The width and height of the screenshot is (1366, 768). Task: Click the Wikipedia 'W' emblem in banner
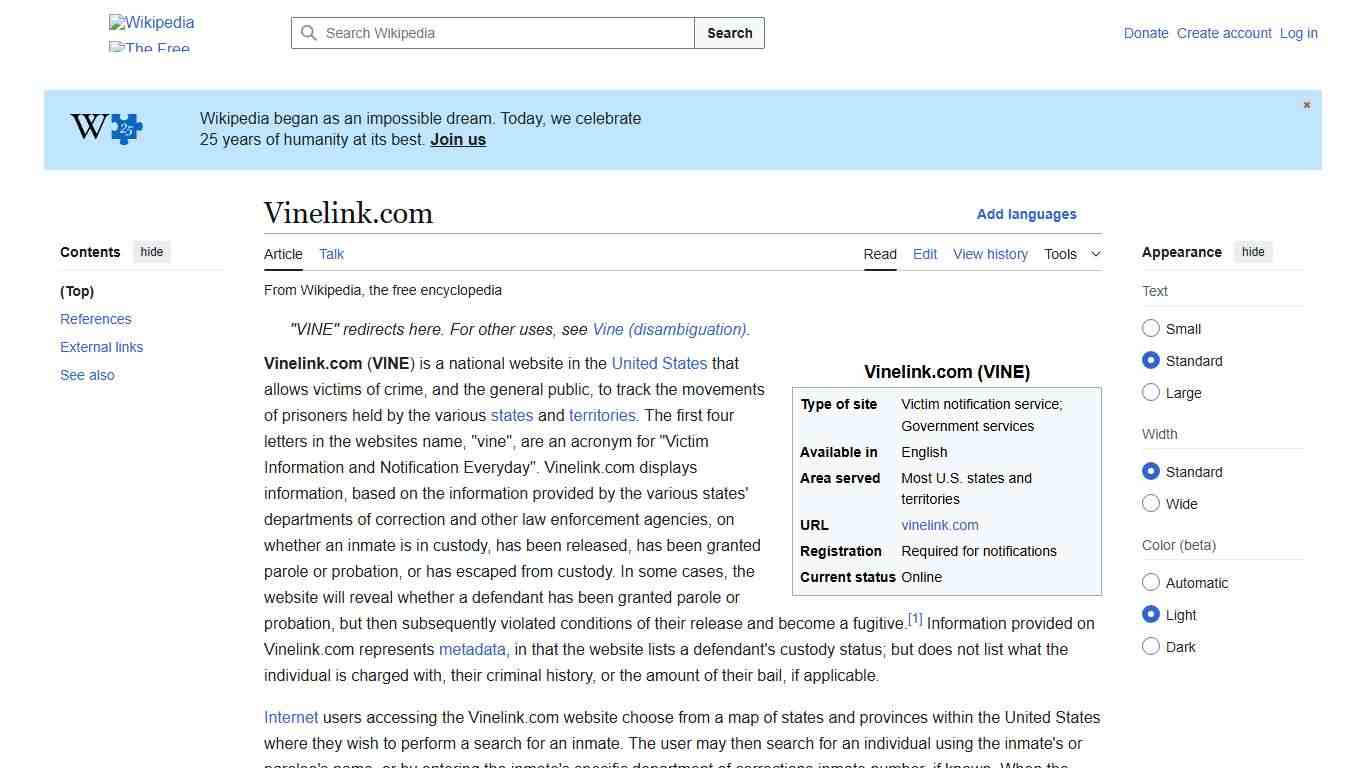coord(88,127)
